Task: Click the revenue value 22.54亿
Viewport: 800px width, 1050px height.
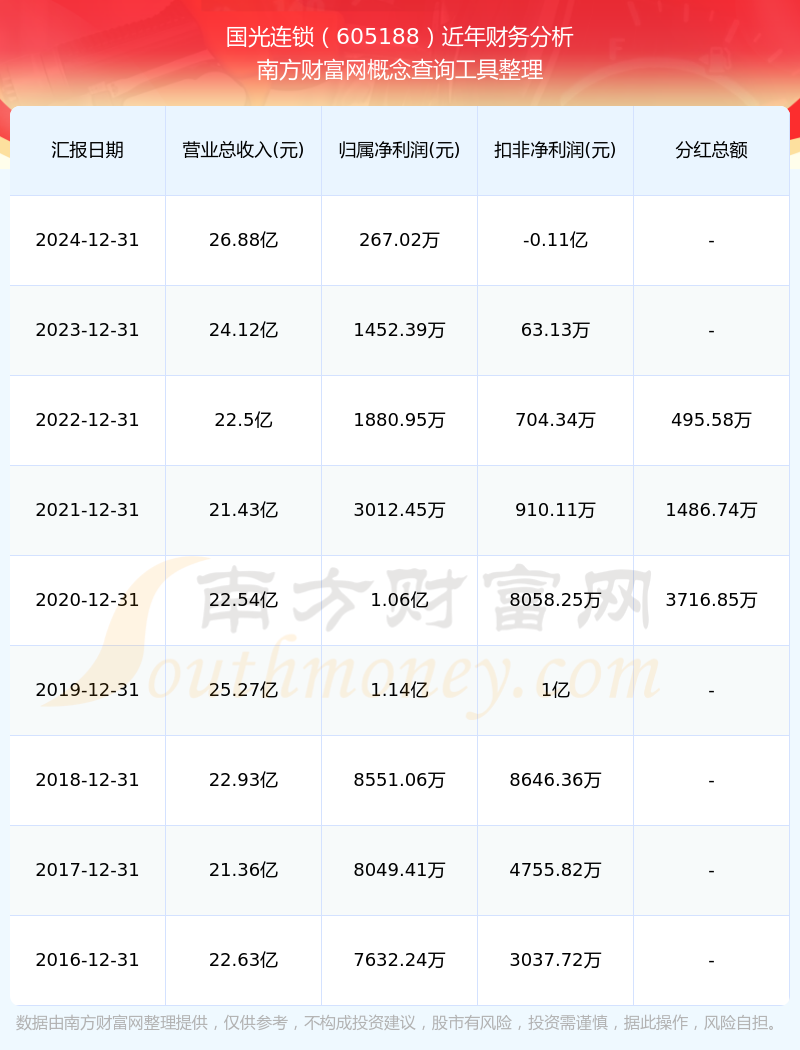Action: coord(244,600)
